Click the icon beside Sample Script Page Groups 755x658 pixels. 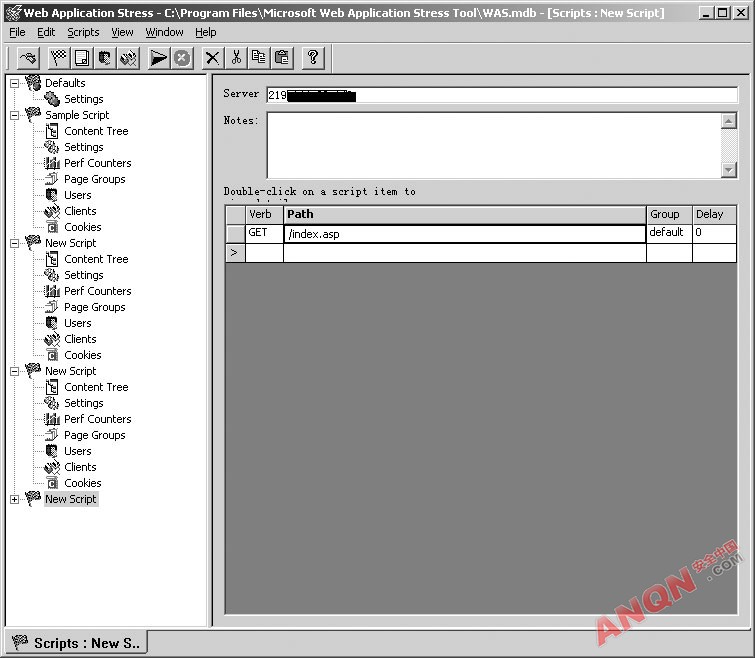tap(52, 179)
